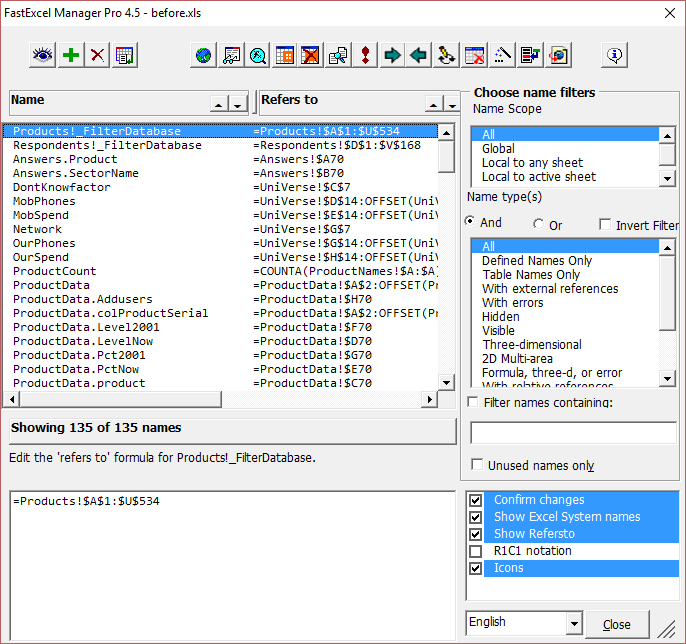Click the yellow highlighter tool icon

pos(446,55)
